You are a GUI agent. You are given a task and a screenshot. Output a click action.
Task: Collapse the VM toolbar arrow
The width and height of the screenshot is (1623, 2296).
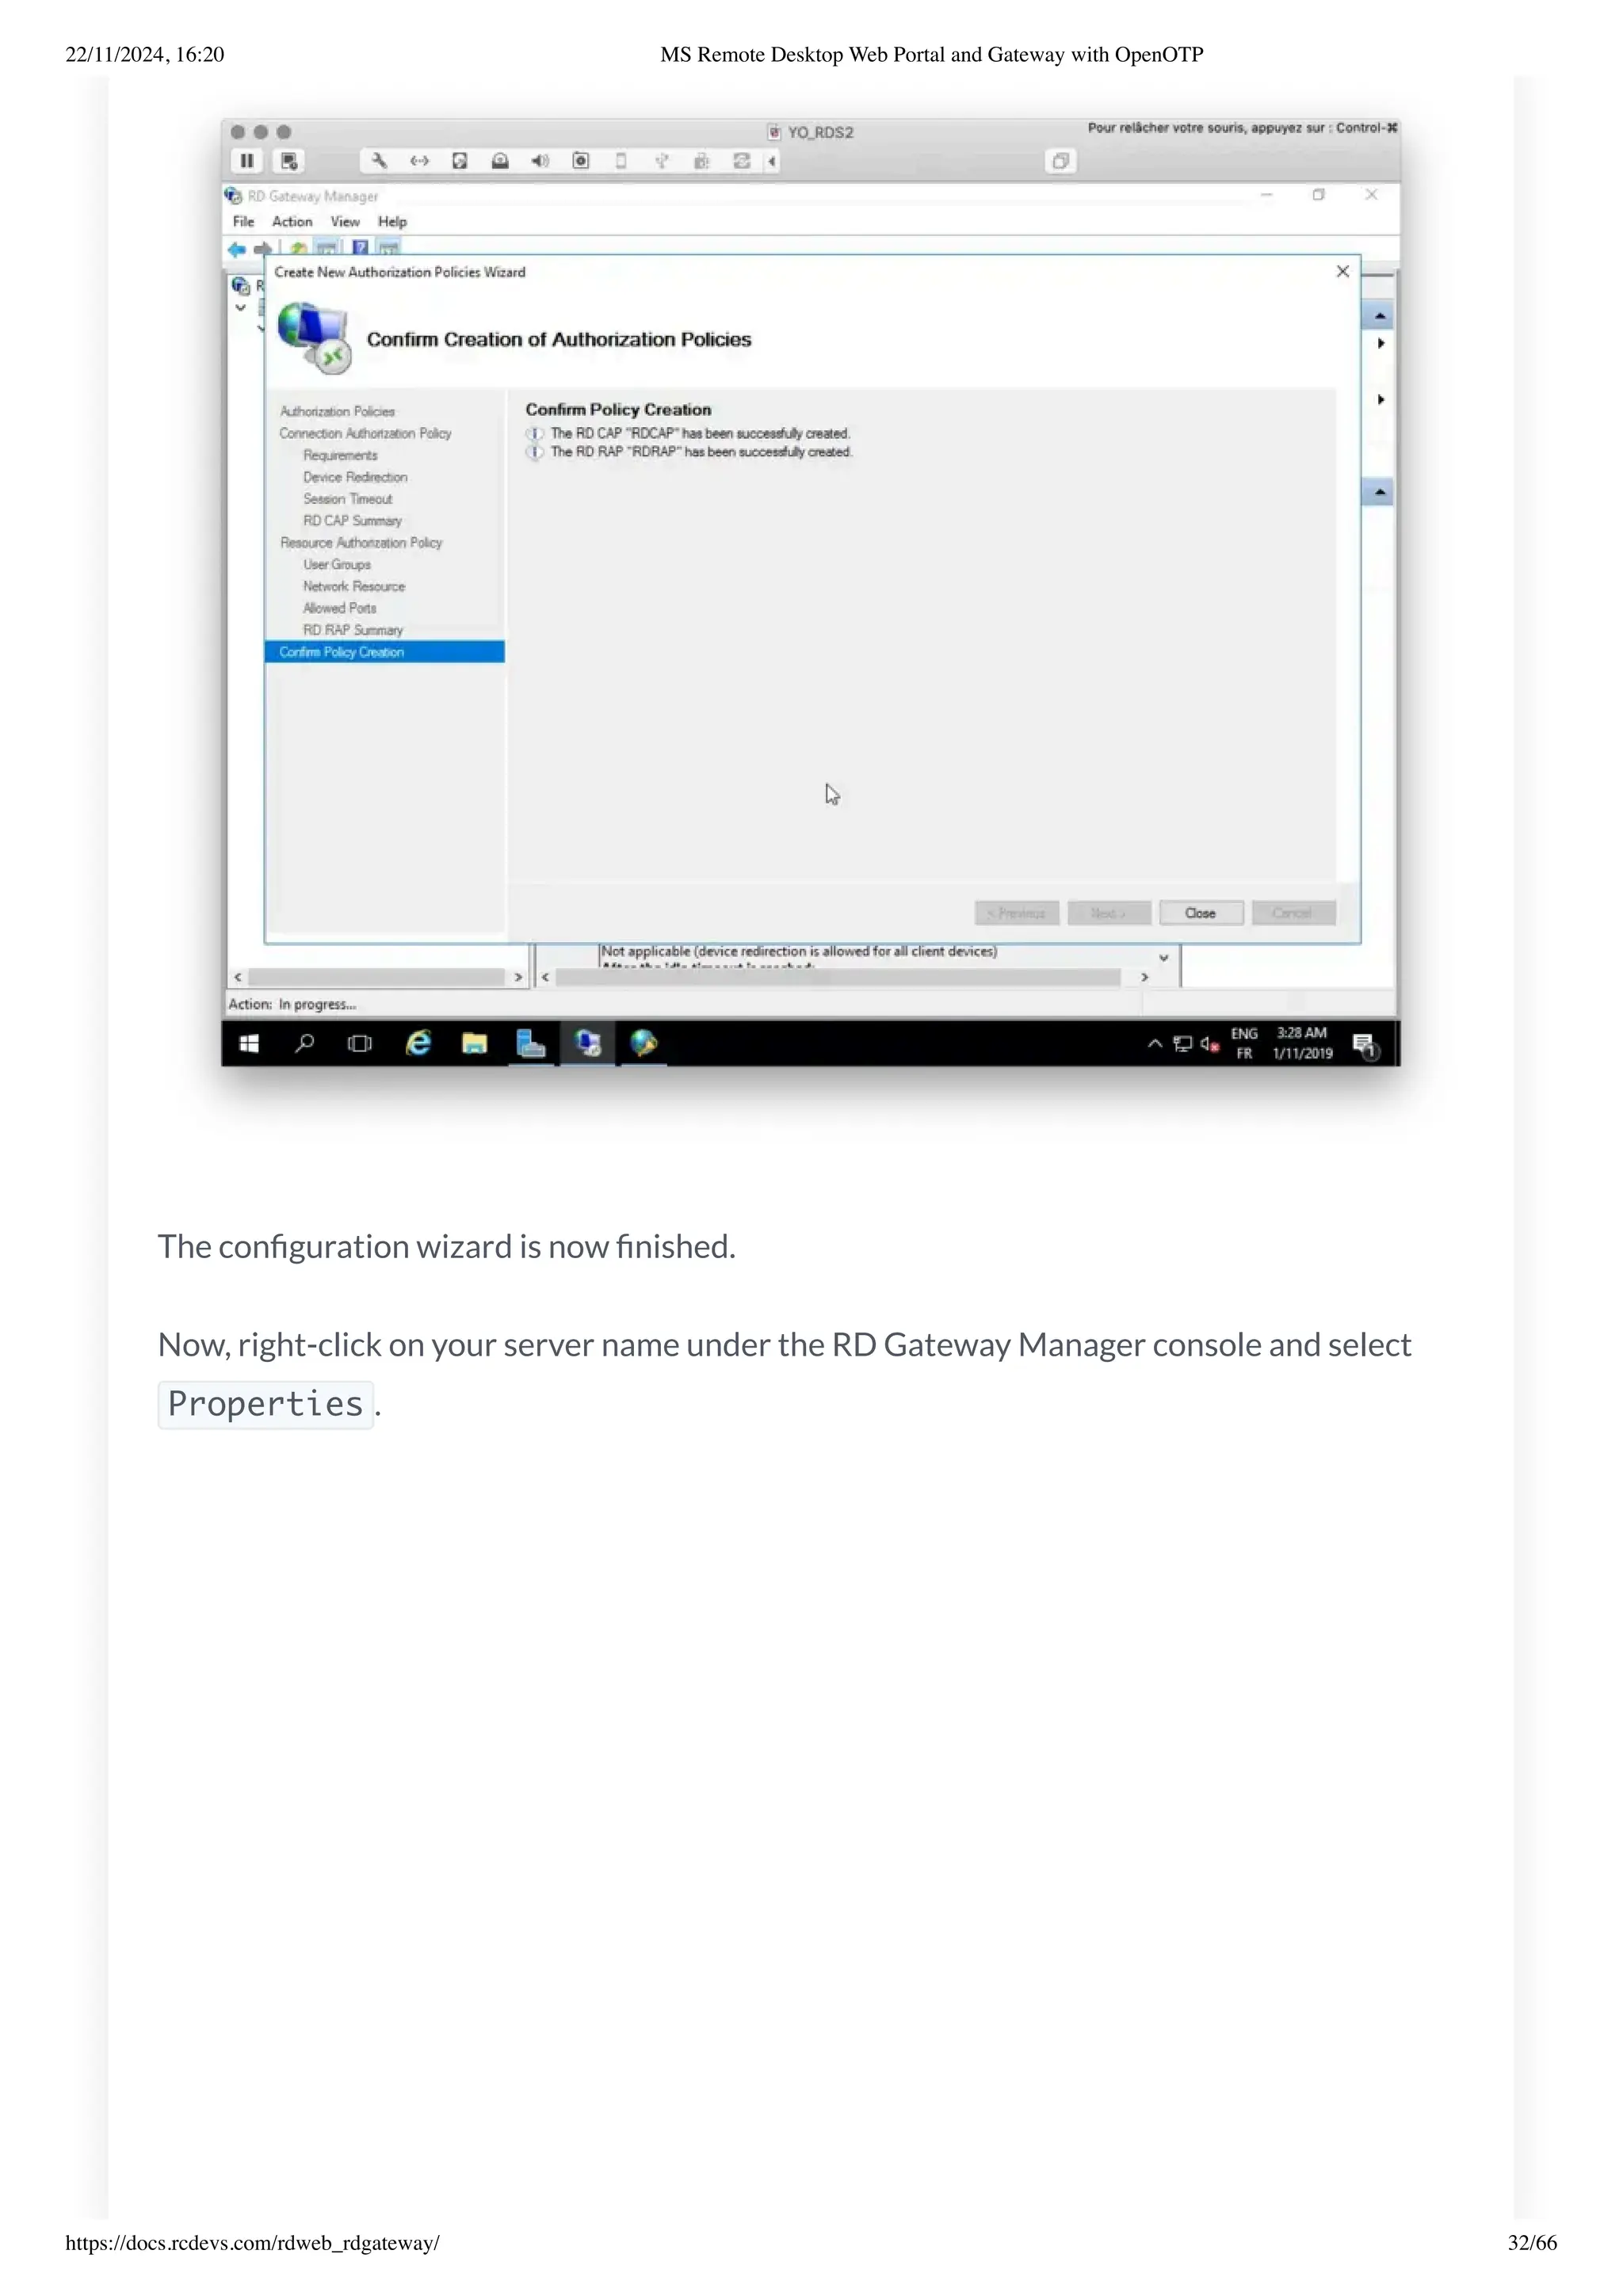pos(772,161)
